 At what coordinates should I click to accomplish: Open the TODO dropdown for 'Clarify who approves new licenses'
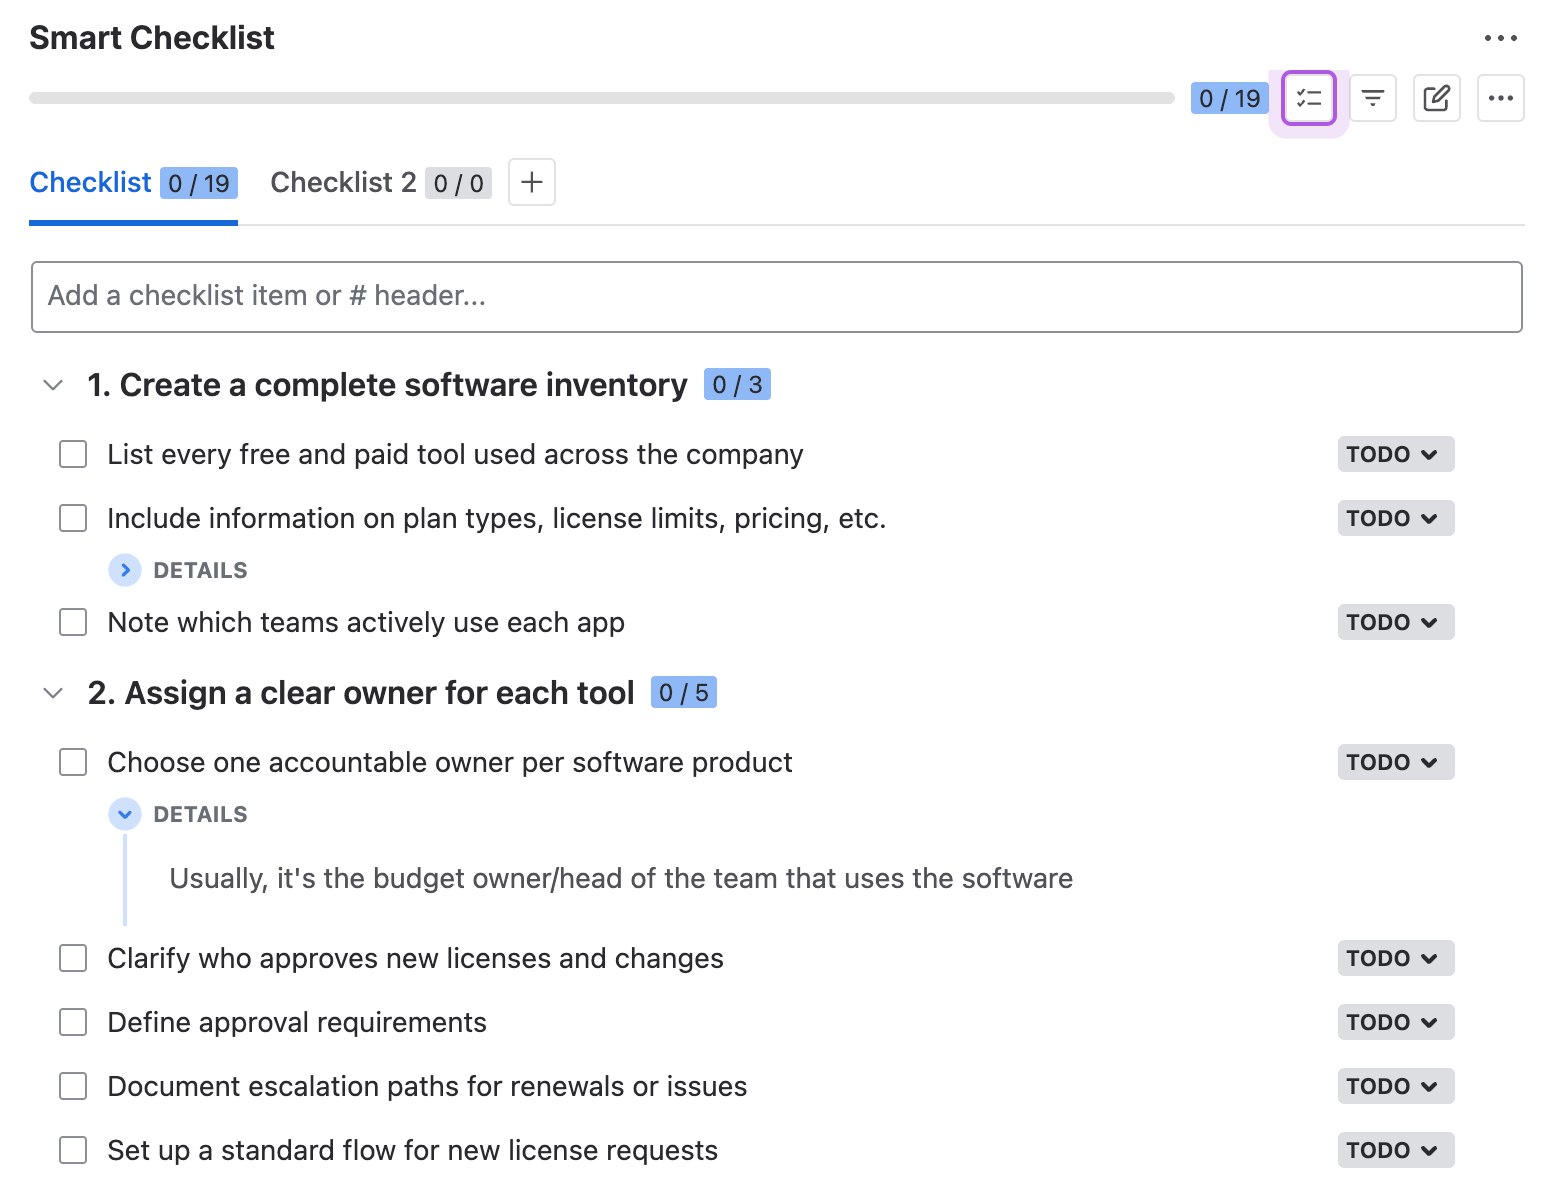1394,958
